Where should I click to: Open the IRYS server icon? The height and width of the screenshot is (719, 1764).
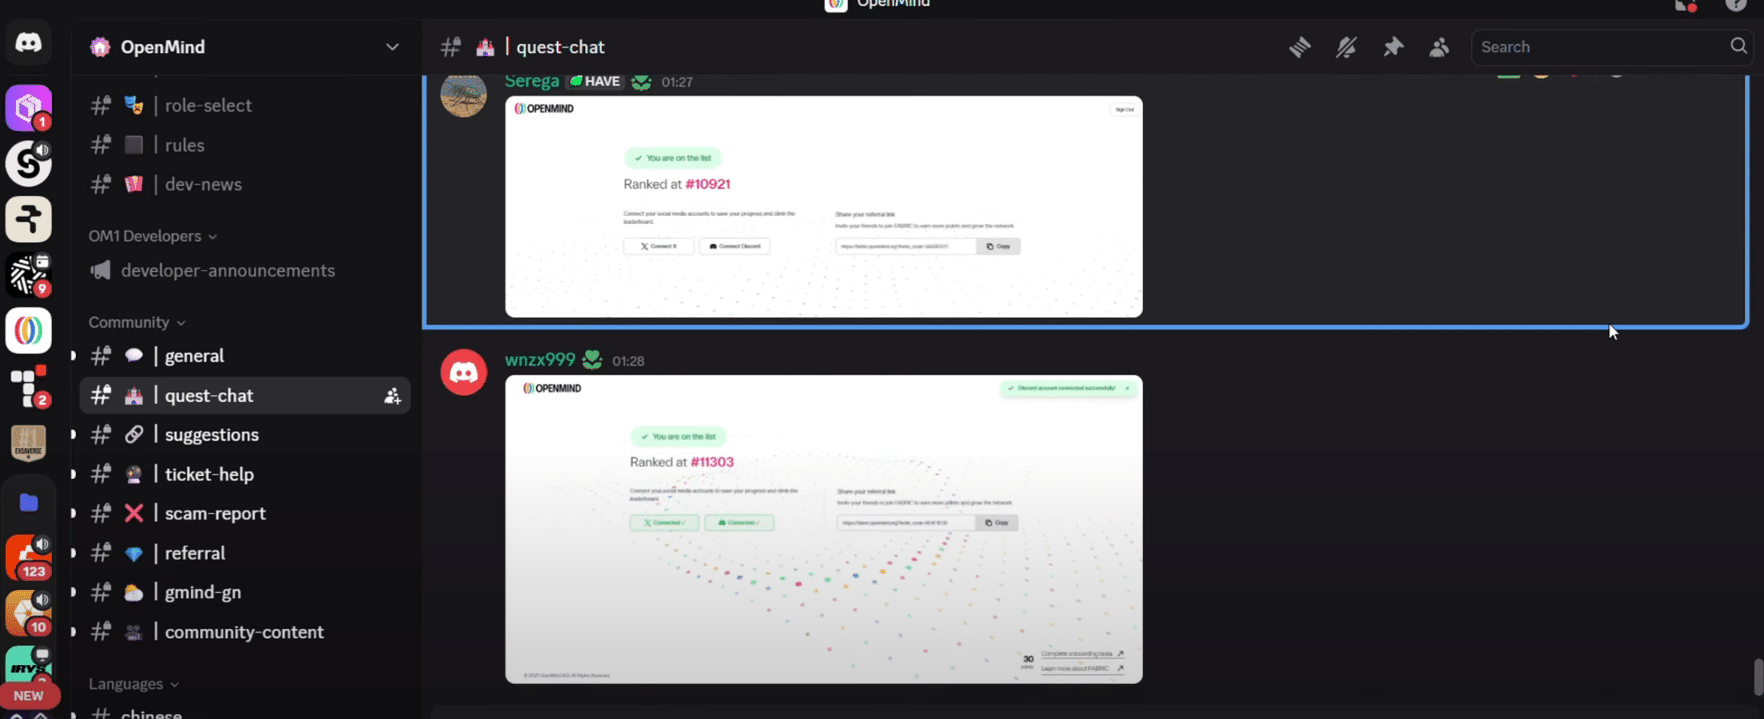pos(28,666)
